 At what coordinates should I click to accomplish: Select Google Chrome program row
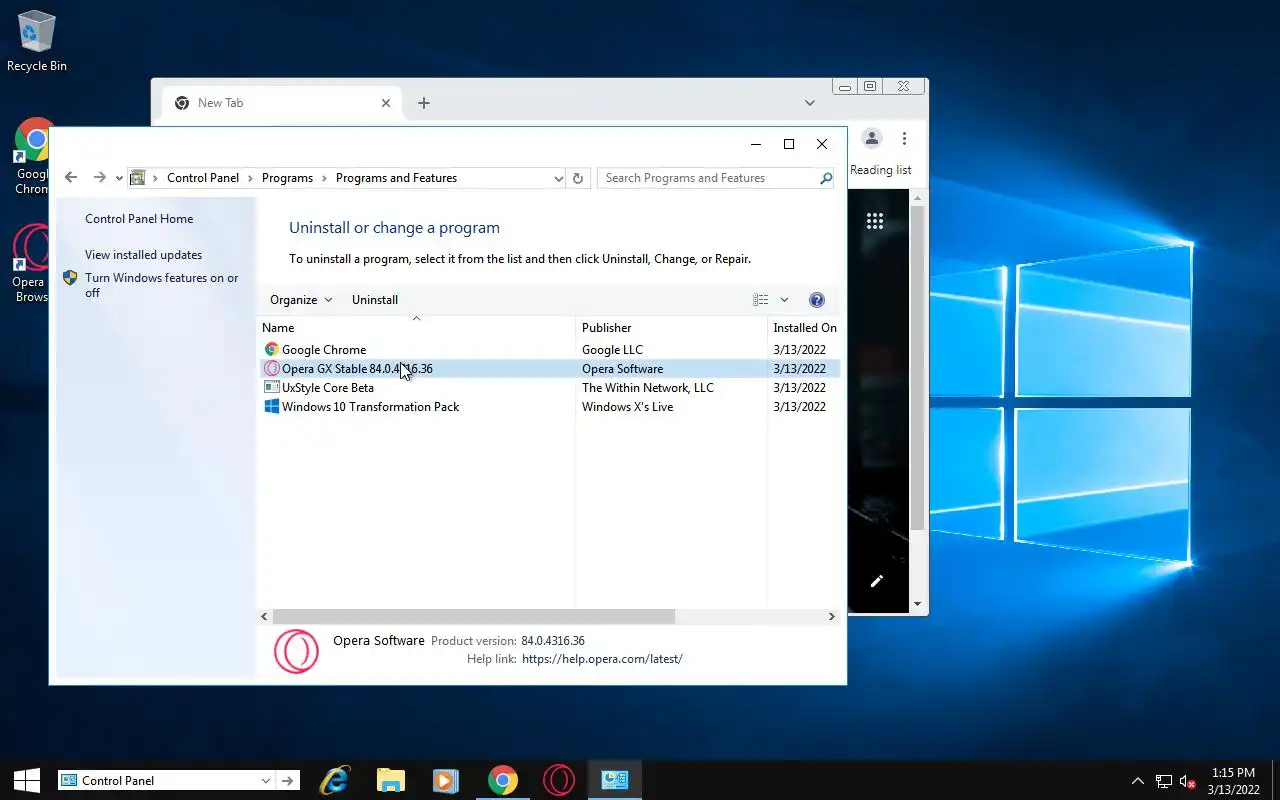(549, 350)
